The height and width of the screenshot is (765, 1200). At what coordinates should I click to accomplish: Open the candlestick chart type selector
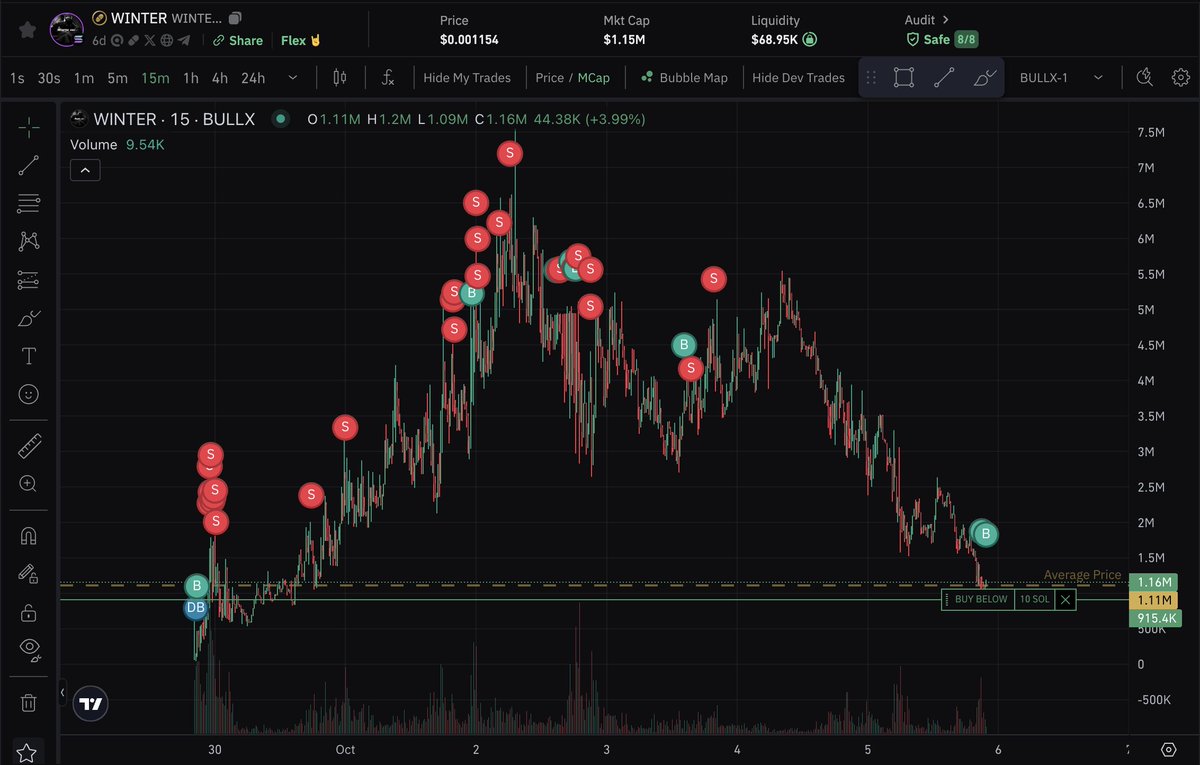[x=339, y=77]
